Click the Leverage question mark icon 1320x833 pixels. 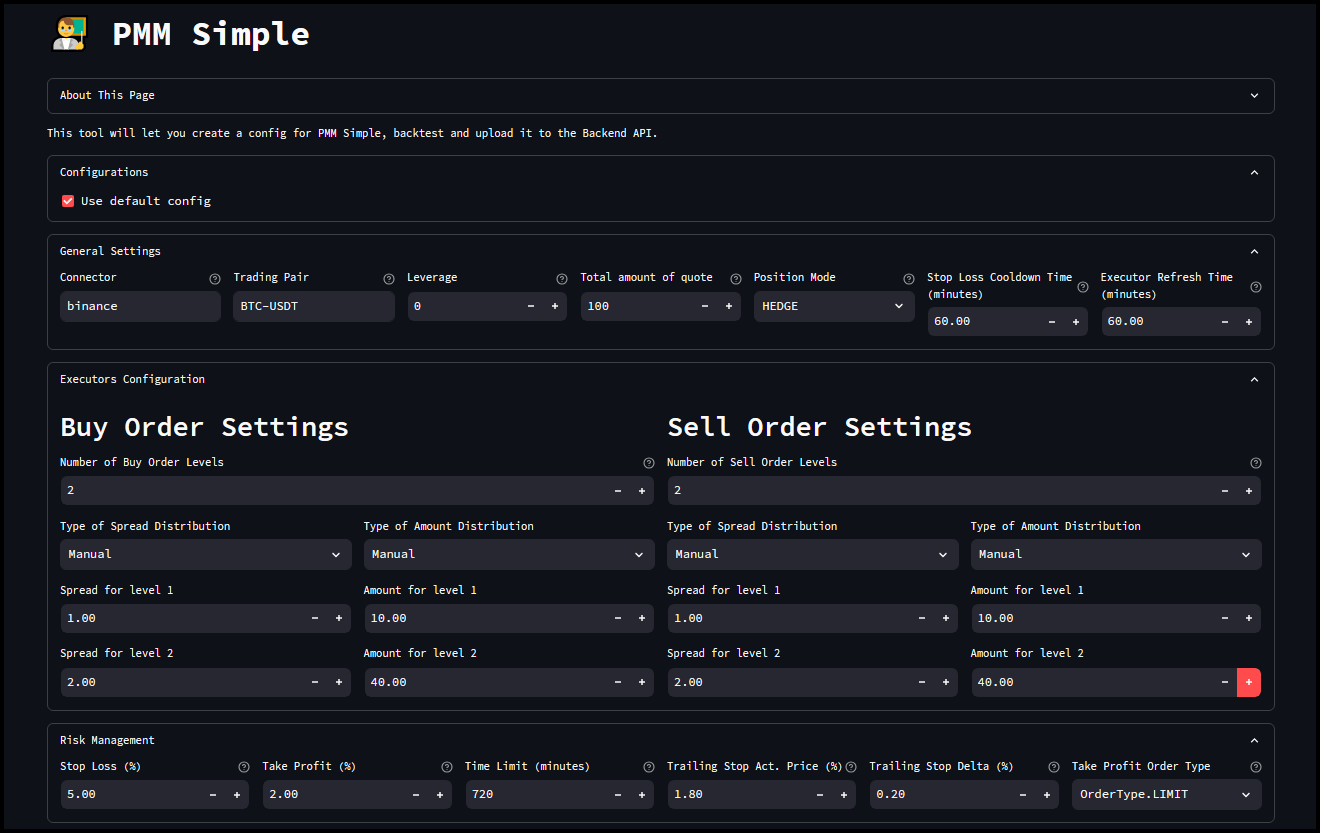click(x=561, y=278)
